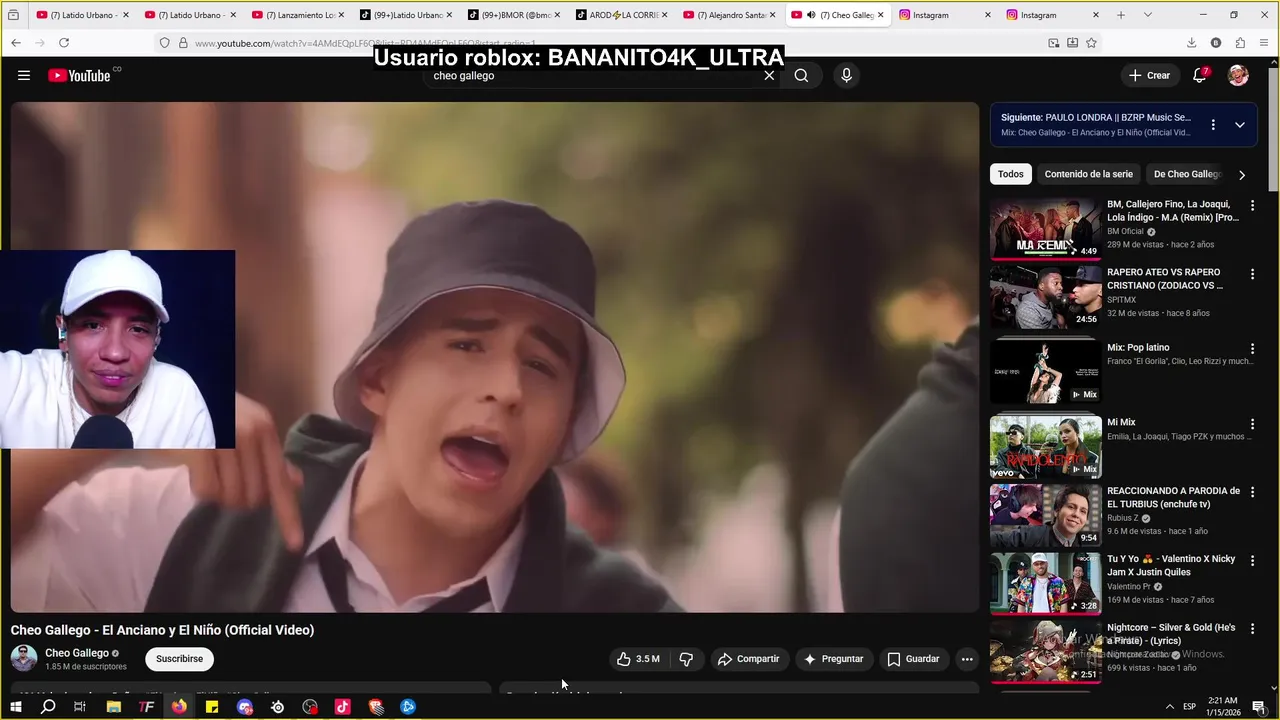
Task: Open Sticky Notes from taskbar
Action: [212, 706]
